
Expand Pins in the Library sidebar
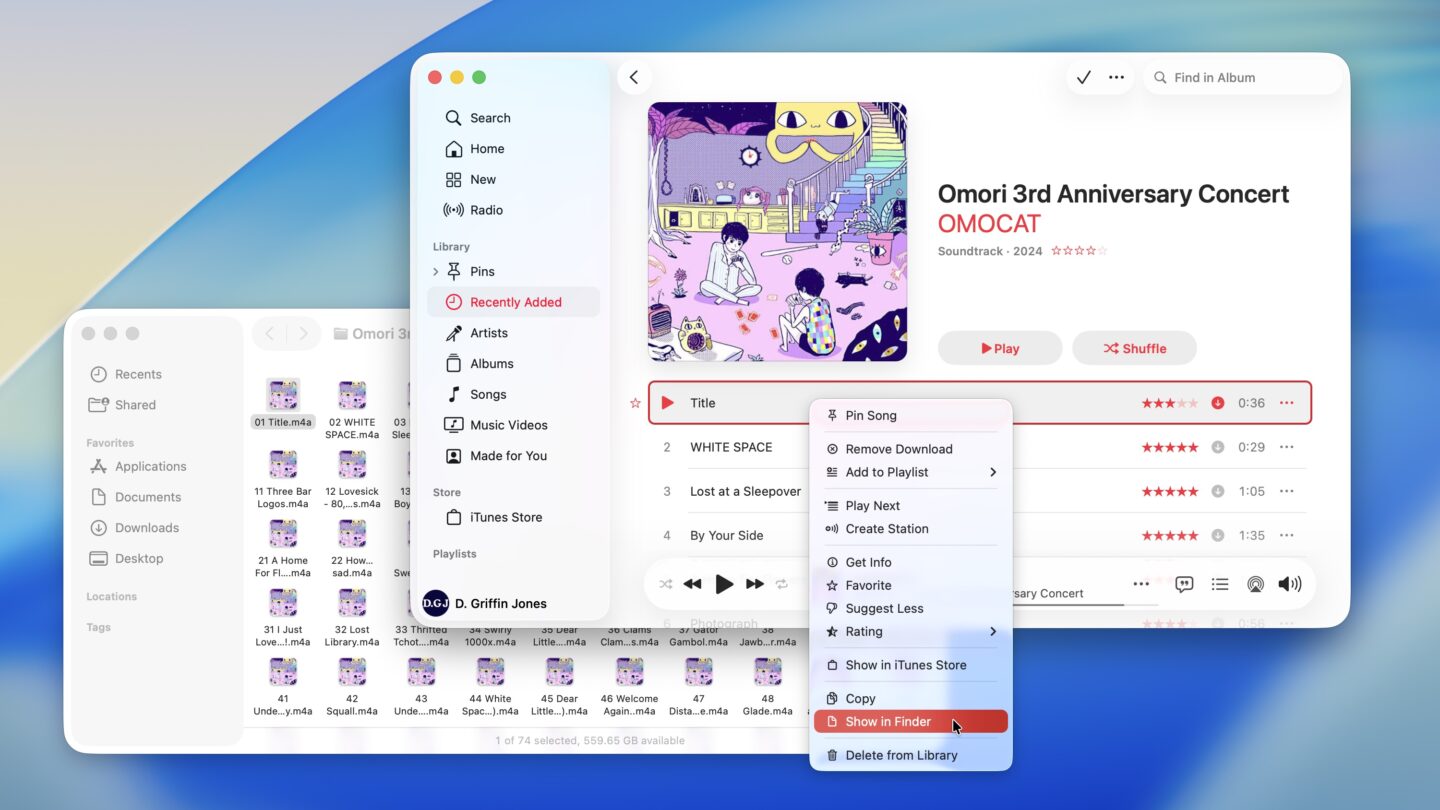(436, 271)
